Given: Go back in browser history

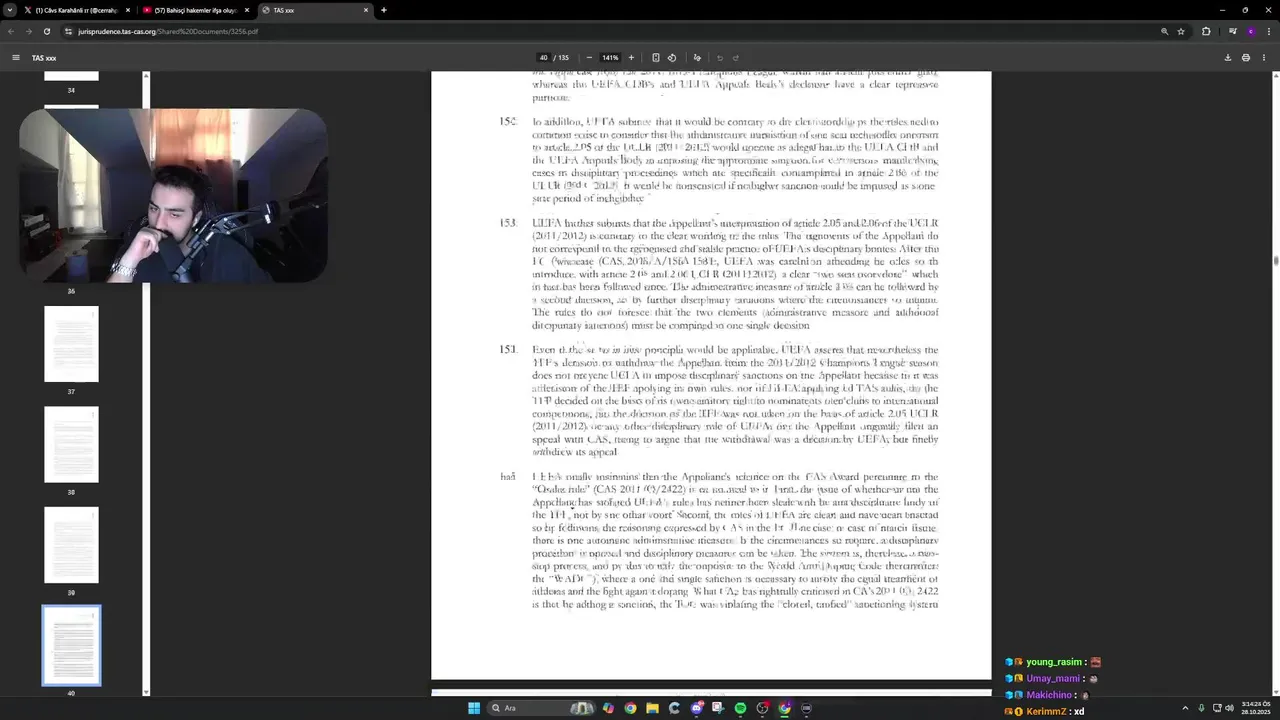Looking at the screenshot, I should (x=10, y=31).
